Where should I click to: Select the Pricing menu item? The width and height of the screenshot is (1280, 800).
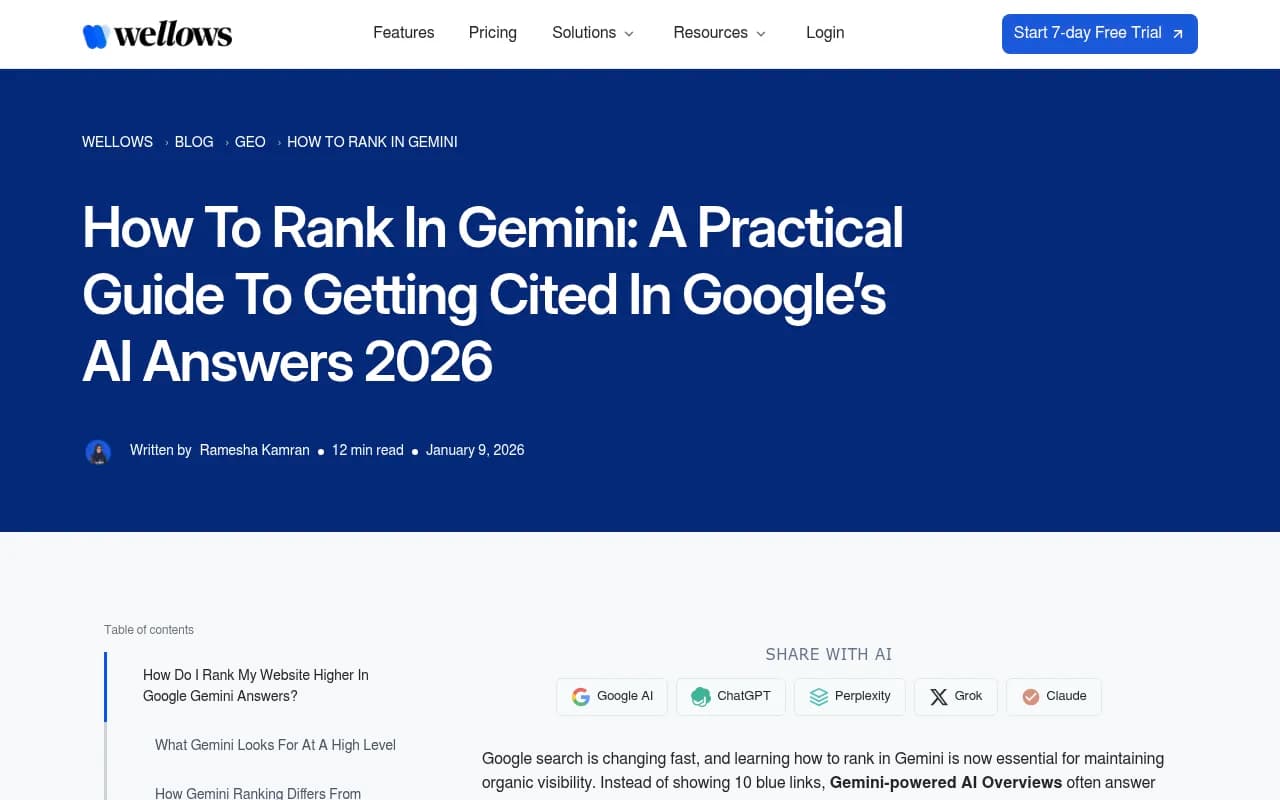(x=492, y=33)
